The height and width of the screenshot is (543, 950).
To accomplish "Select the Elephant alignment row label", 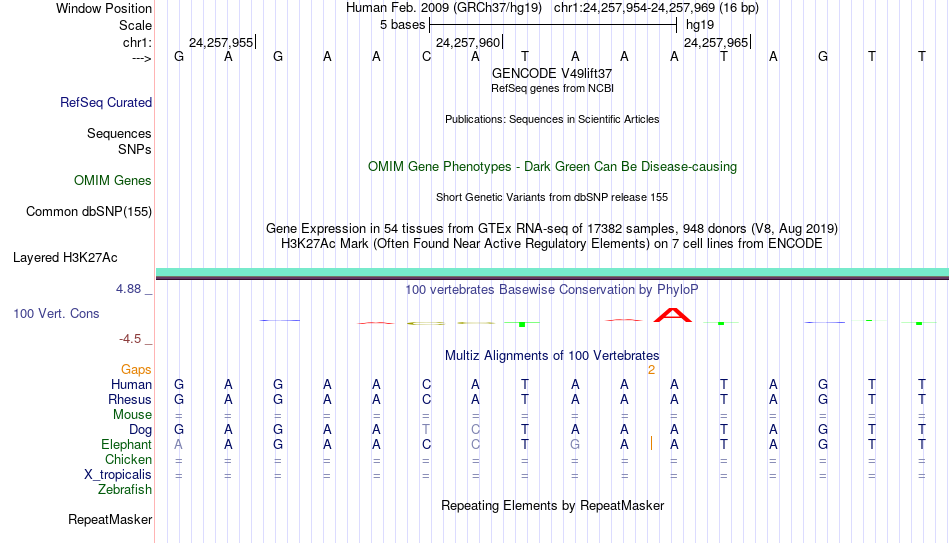I will click(127, 444).
